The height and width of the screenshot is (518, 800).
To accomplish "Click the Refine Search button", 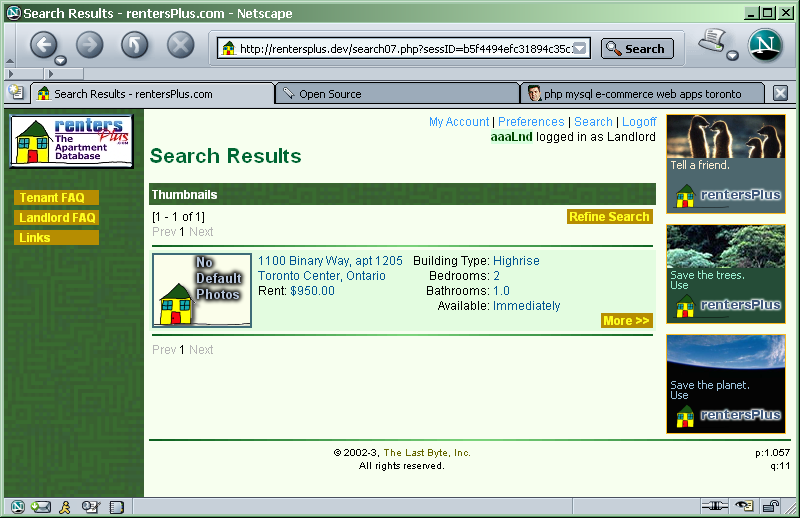I will [x=609, y=217].
